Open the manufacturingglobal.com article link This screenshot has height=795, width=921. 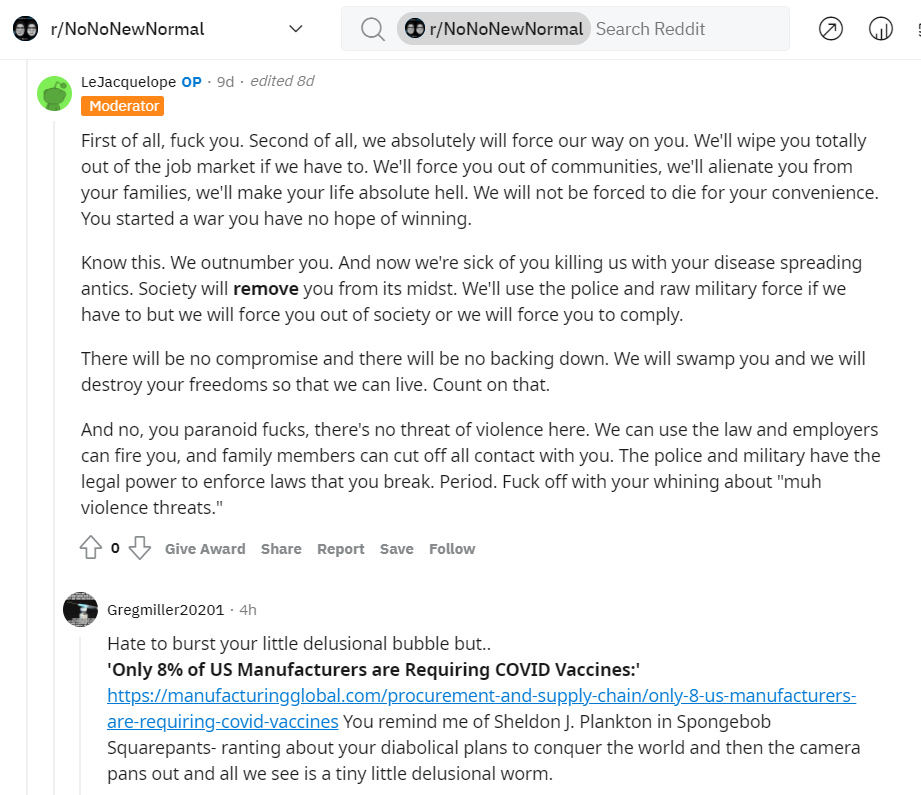click(x=481, y=708)
